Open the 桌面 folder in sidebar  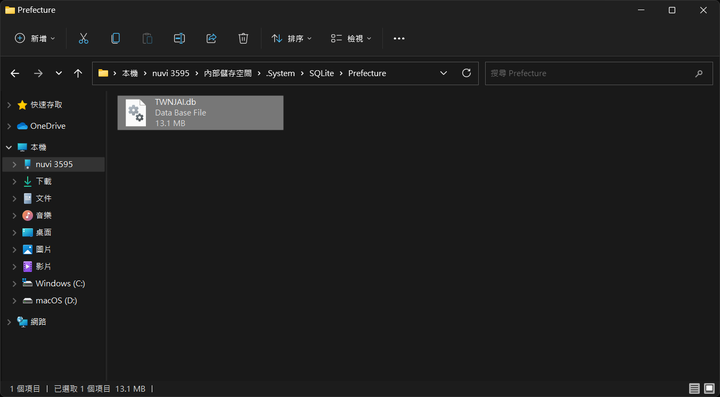point(44,232)
